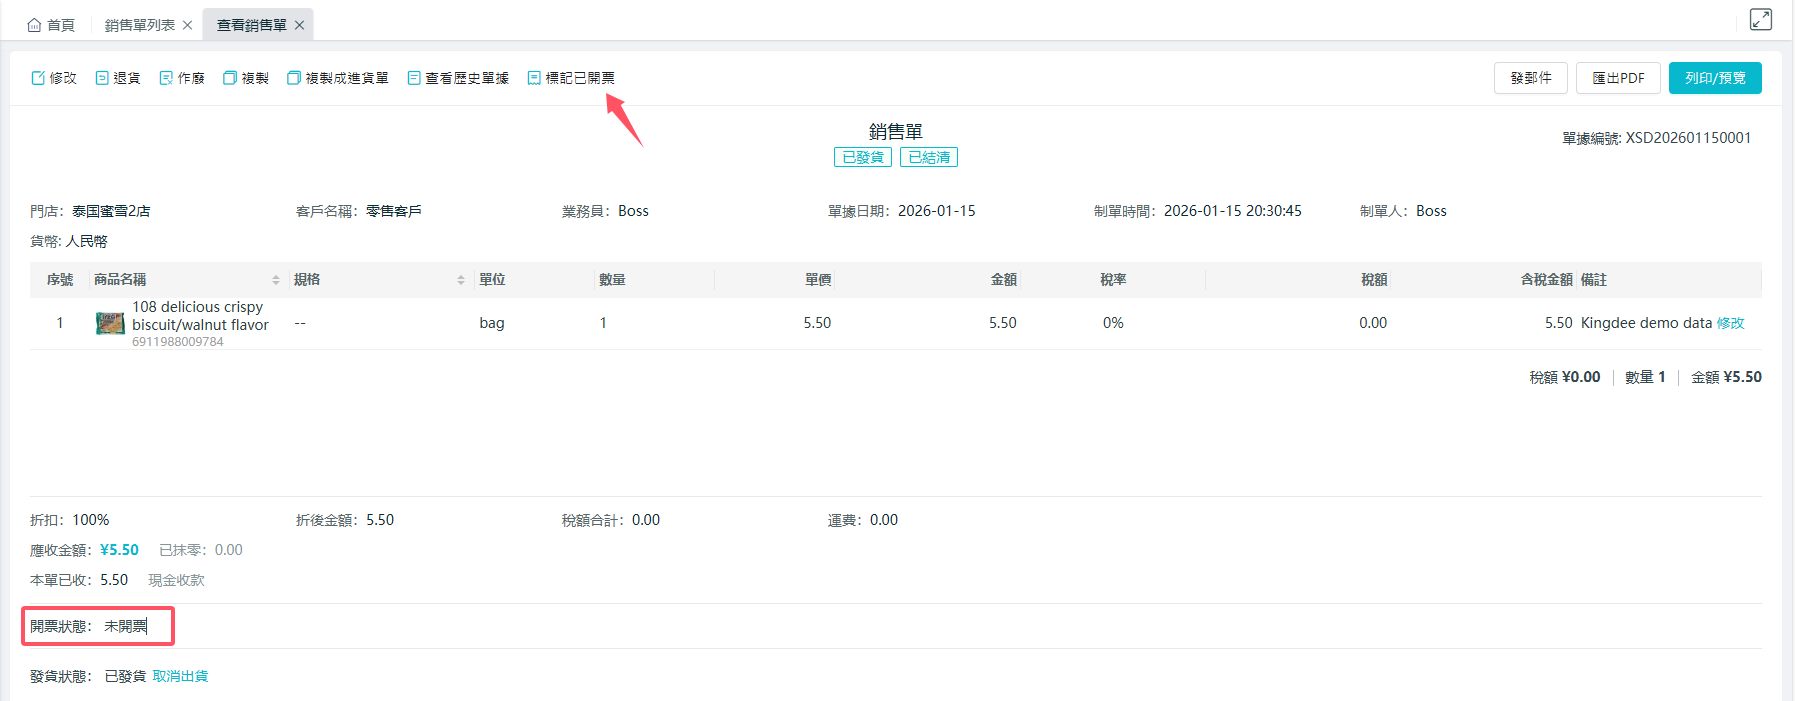
Task: Click the 標記已開票 mark invoiced icon
Action: (x=535, y=78)
